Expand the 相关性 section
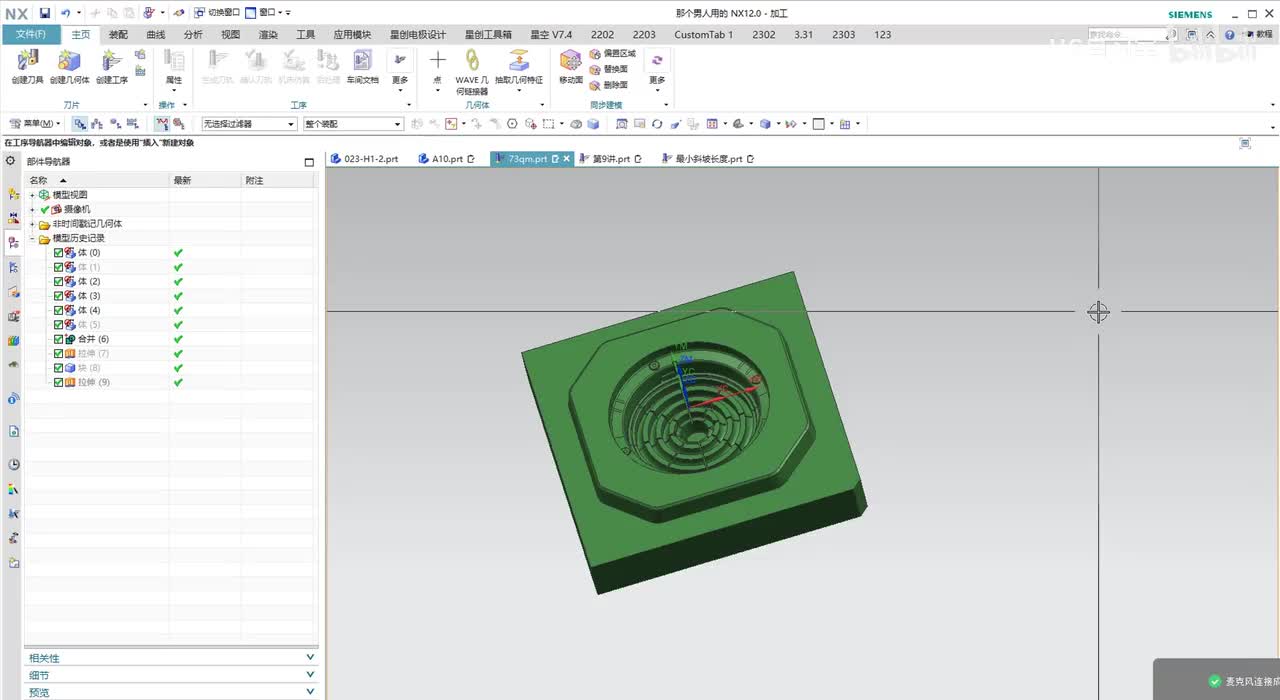Image resolution: width=1280 pixels, height=700 pixels. 171,658
